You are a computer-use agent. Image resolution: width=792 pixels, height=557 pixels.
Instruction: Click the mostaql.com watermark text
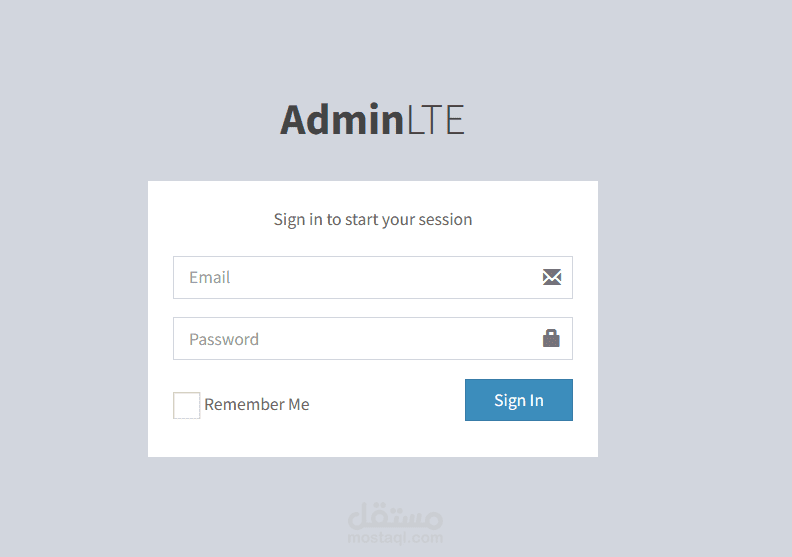(396, 538)
